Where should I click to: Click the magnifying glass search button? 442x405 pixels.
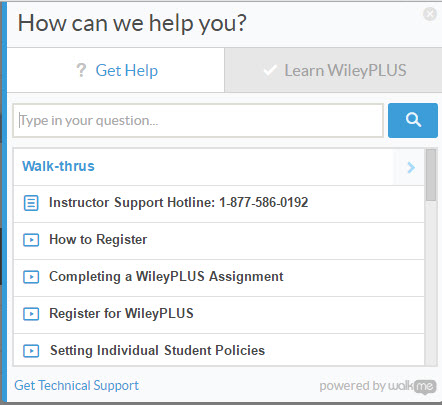click(x=413, y=120)
